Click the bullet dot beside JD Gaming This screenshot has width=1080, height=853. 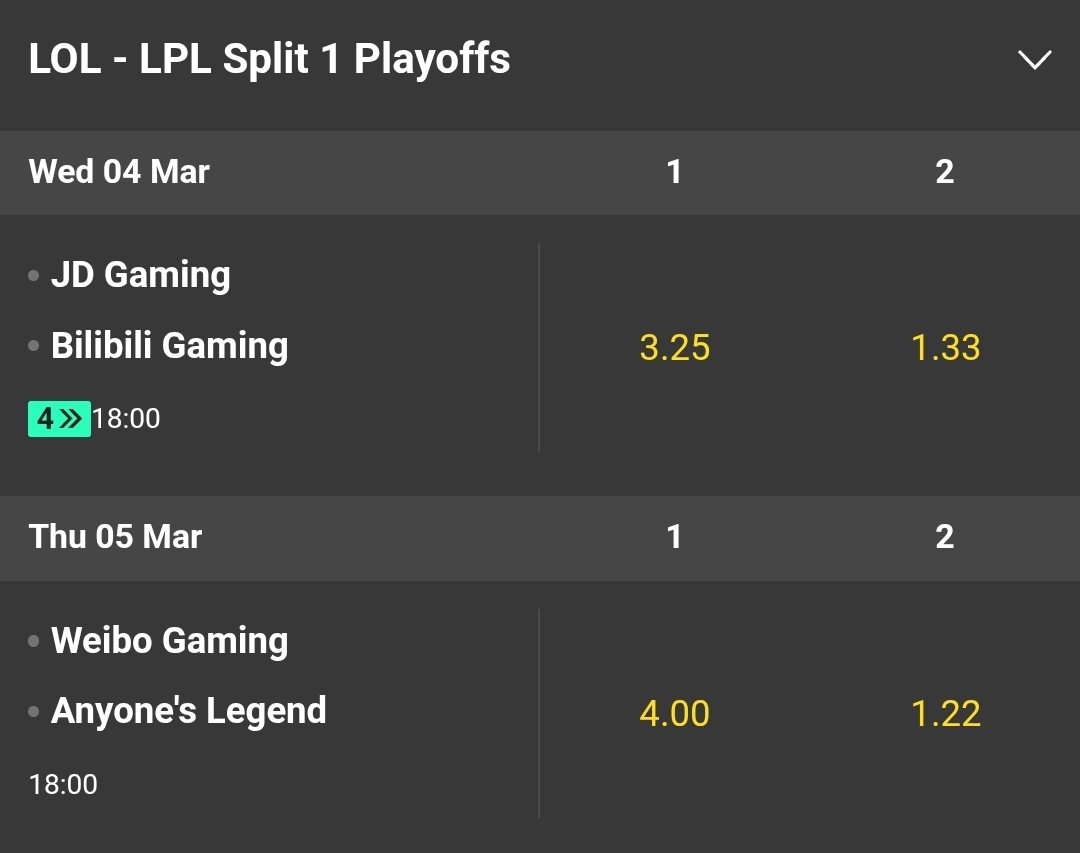tap(34, 275)
